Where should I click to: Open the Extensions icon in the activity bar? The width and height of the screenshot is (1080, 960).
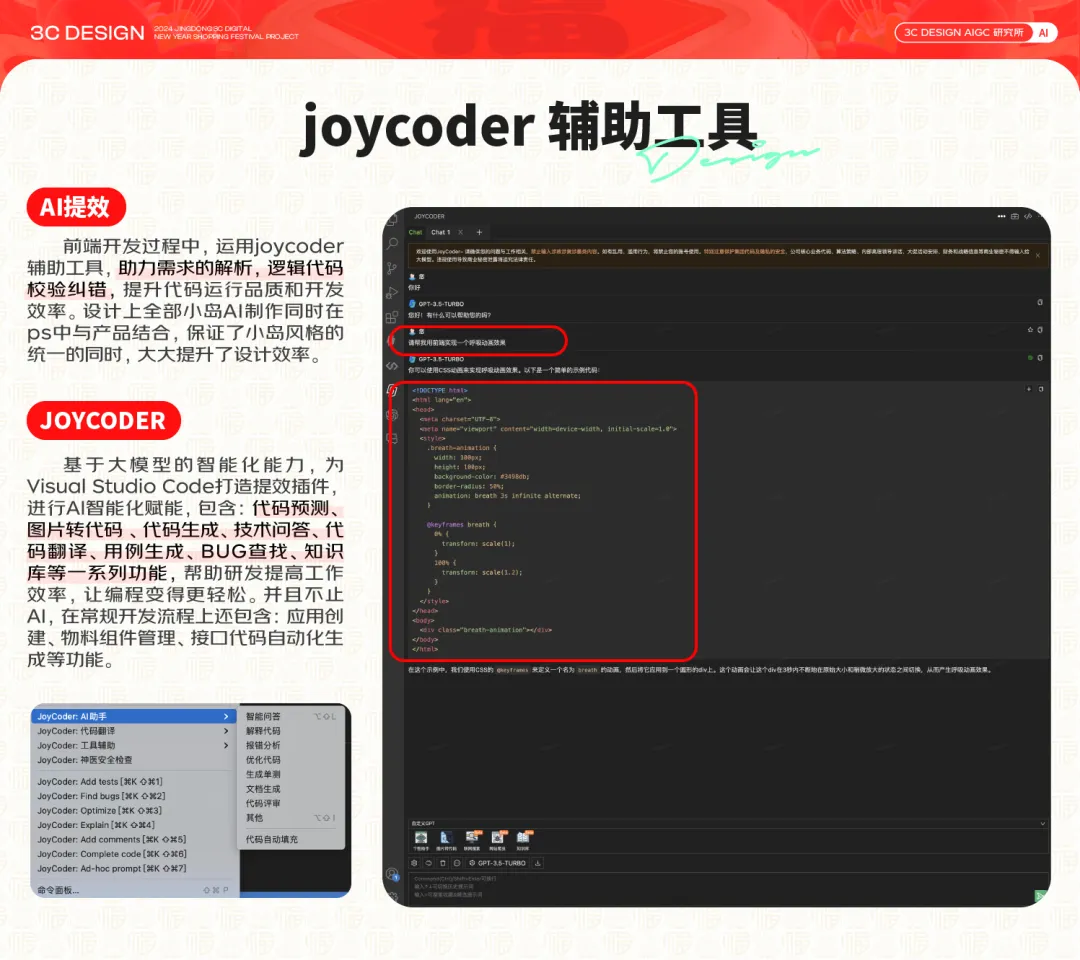pos(392,317)
